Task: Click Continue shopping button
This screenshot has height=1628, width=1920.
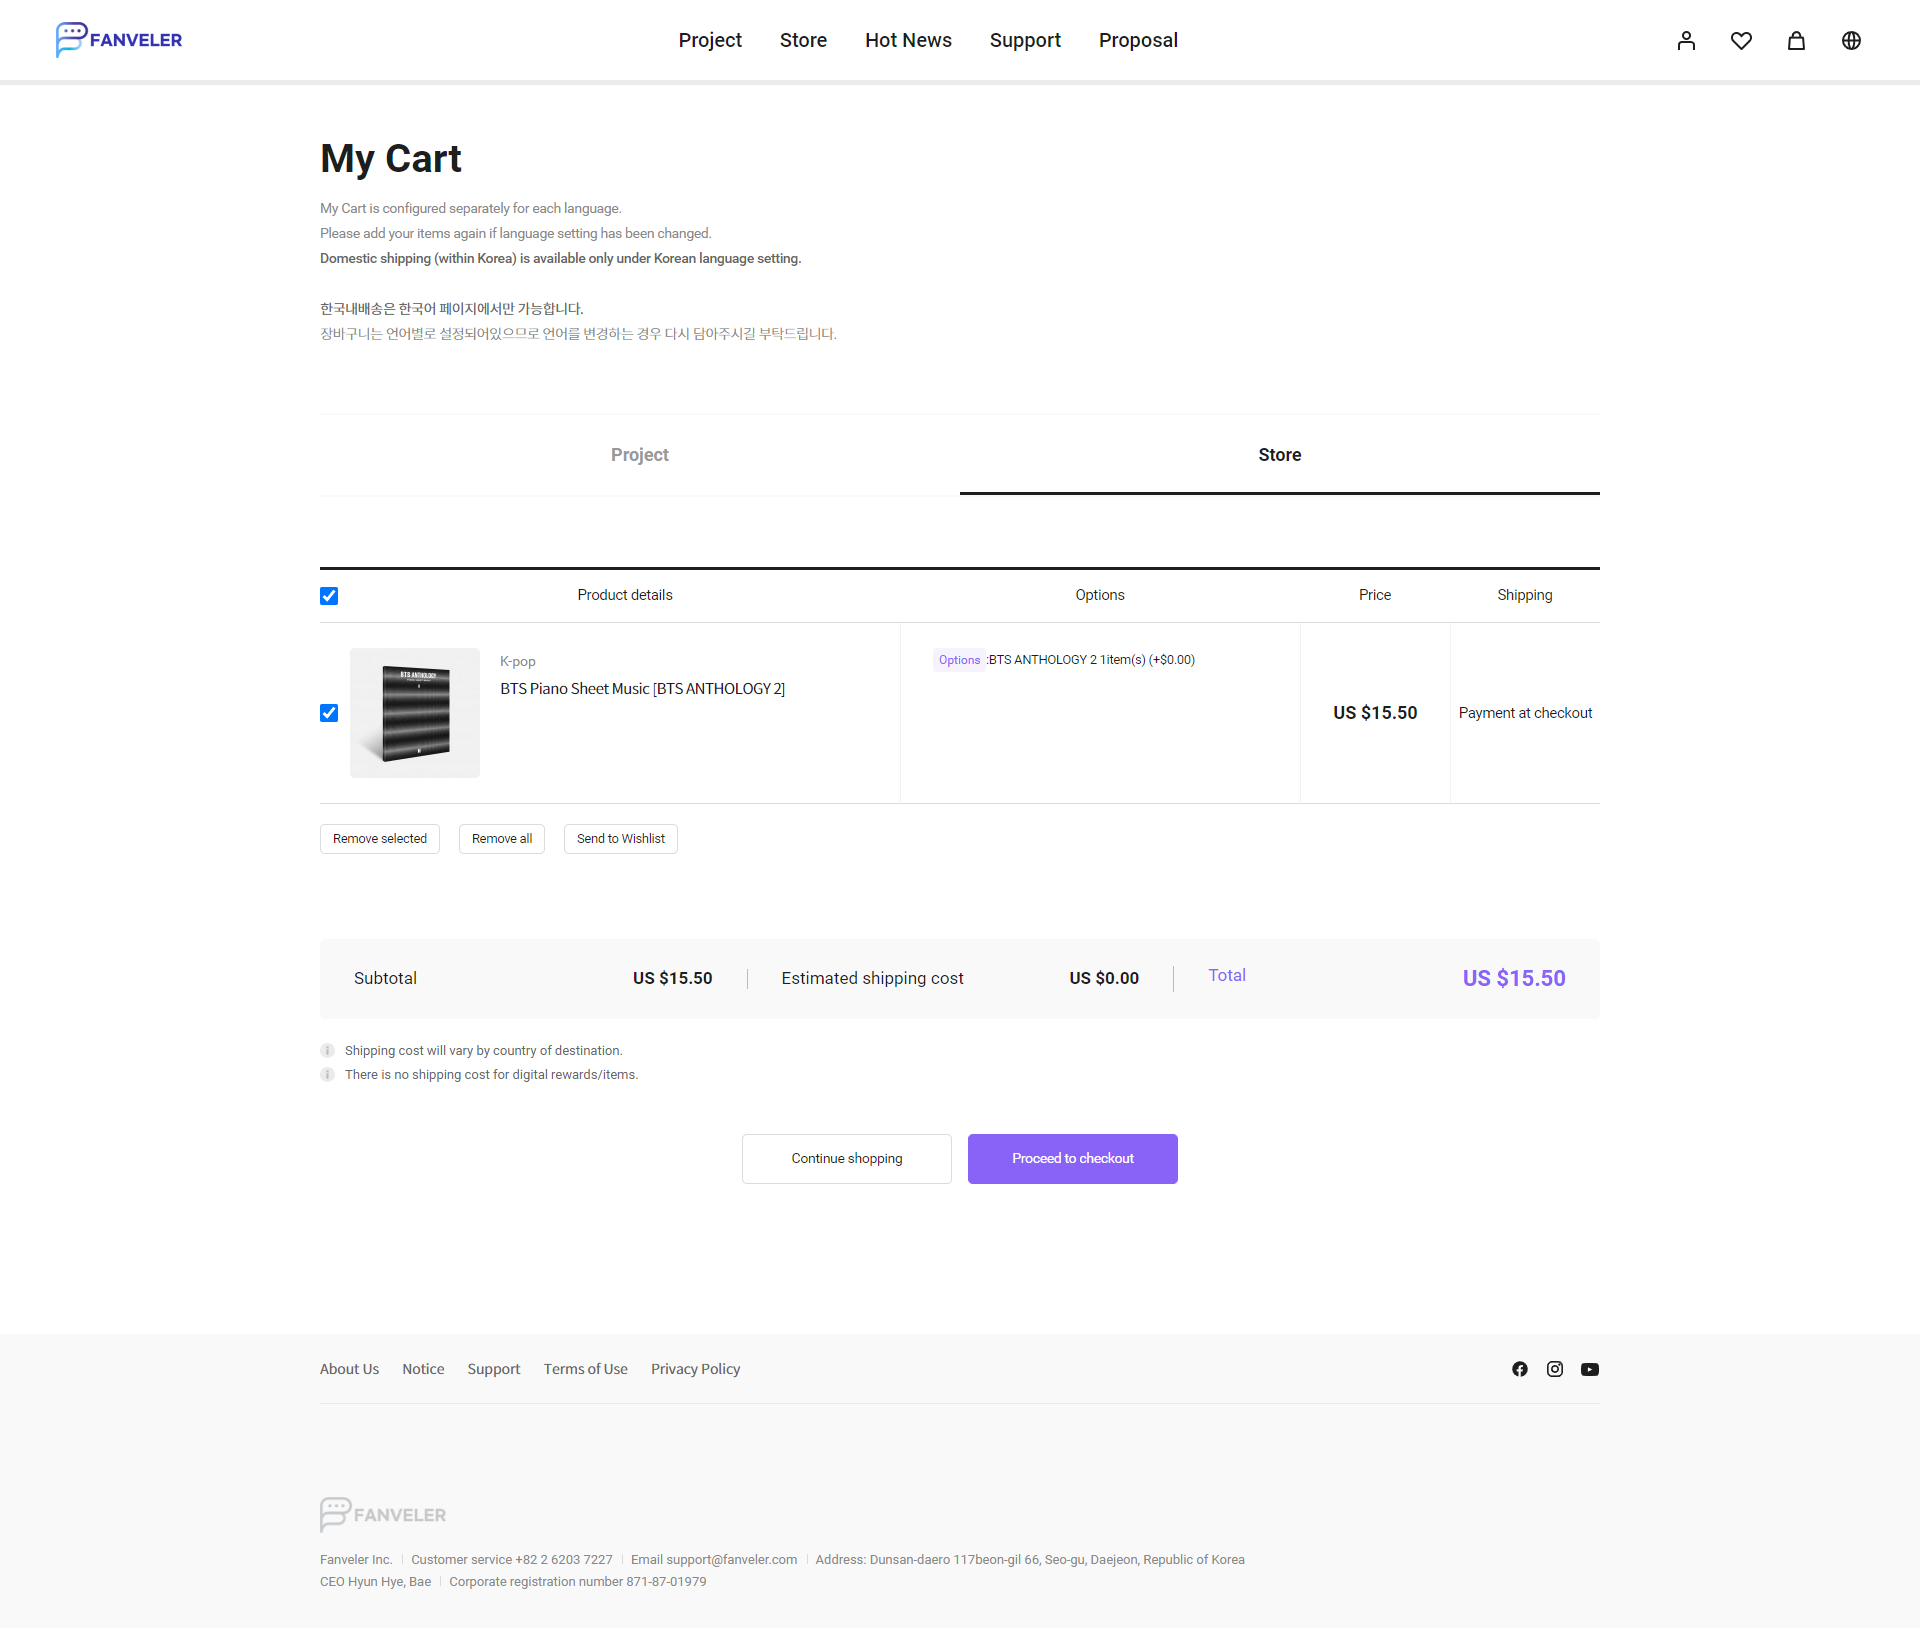Action: (x=847, y=1159)
